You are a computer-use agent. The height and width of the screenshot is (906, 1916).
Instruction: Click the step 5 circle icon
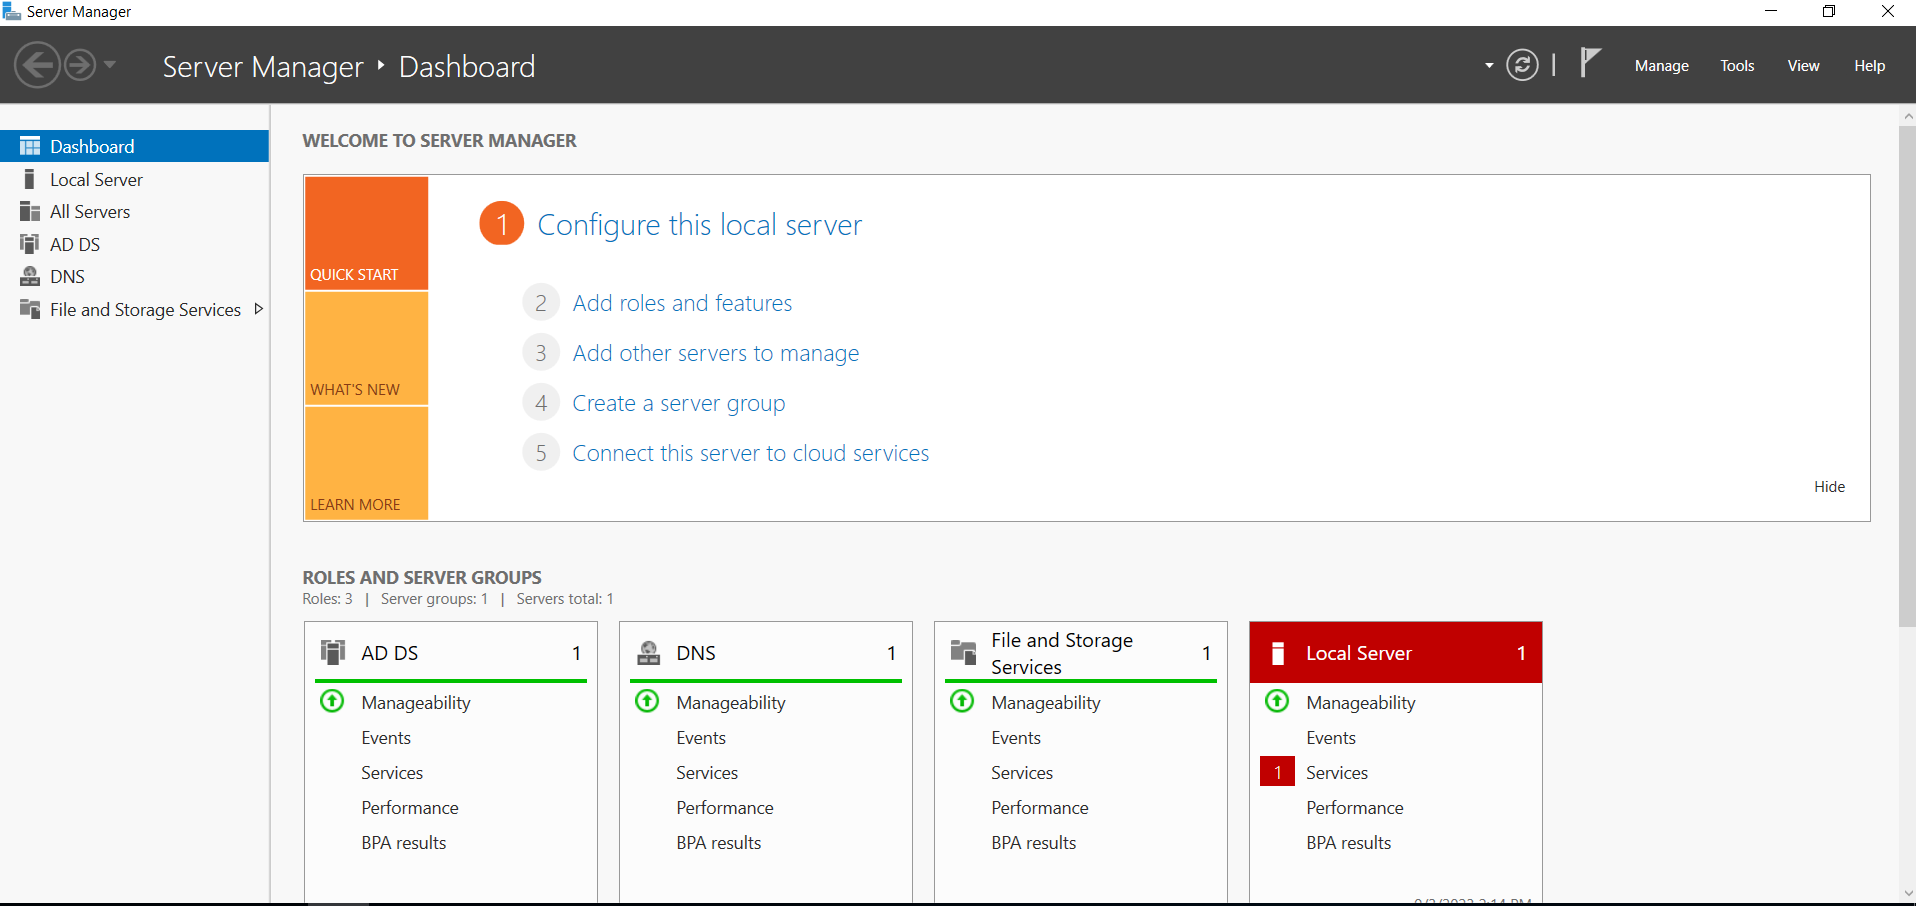541,453
